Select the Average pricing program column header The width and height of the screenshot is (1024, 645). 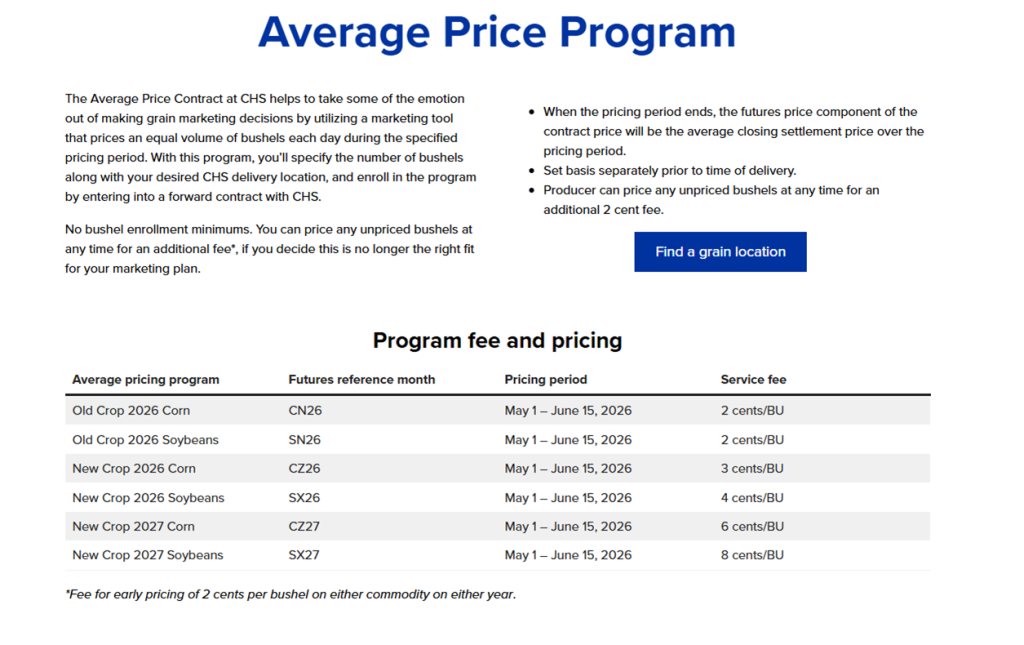[146, 380]
